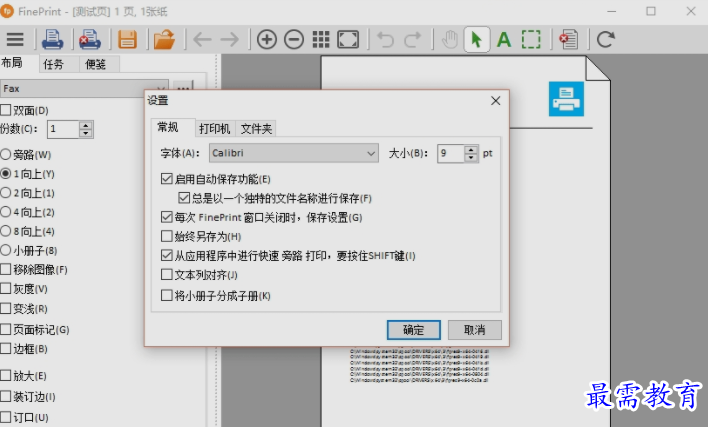Enable 始终另存为 checkbox
The image size is (708, 427).
click(167, 236)
